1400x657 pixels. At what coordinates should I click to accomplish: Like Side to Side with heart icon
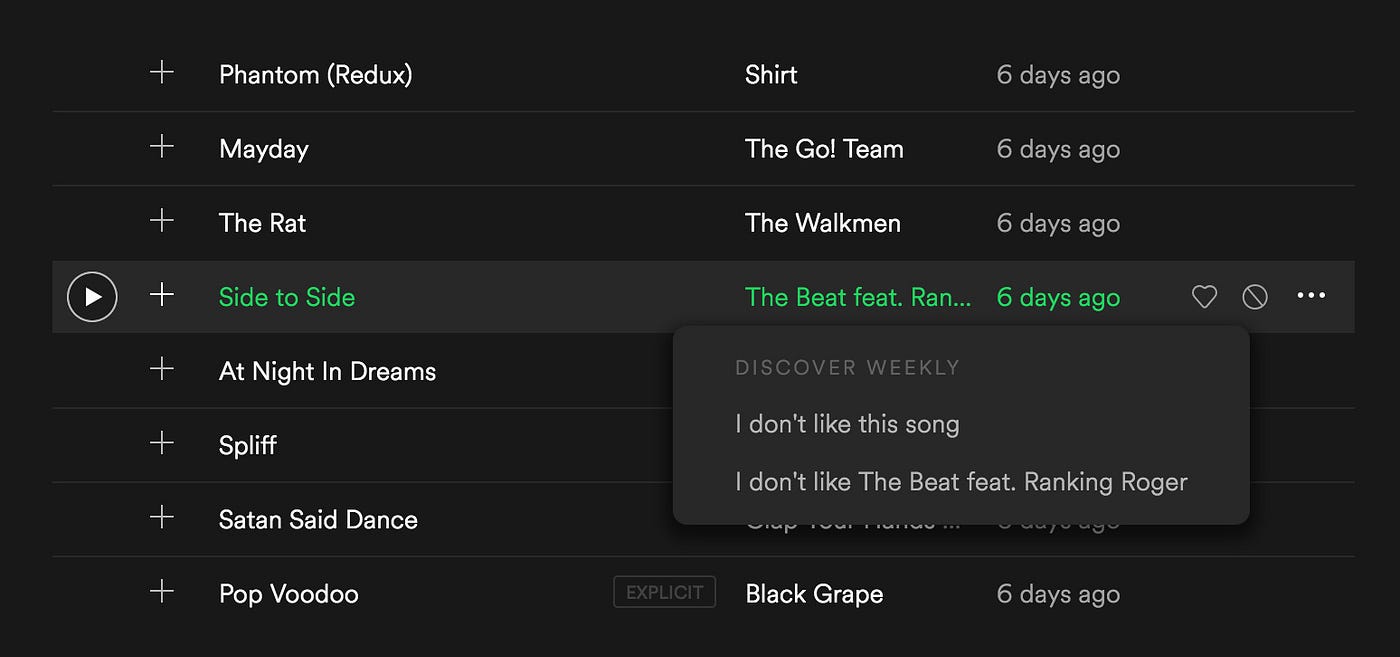coord(1204,296)
